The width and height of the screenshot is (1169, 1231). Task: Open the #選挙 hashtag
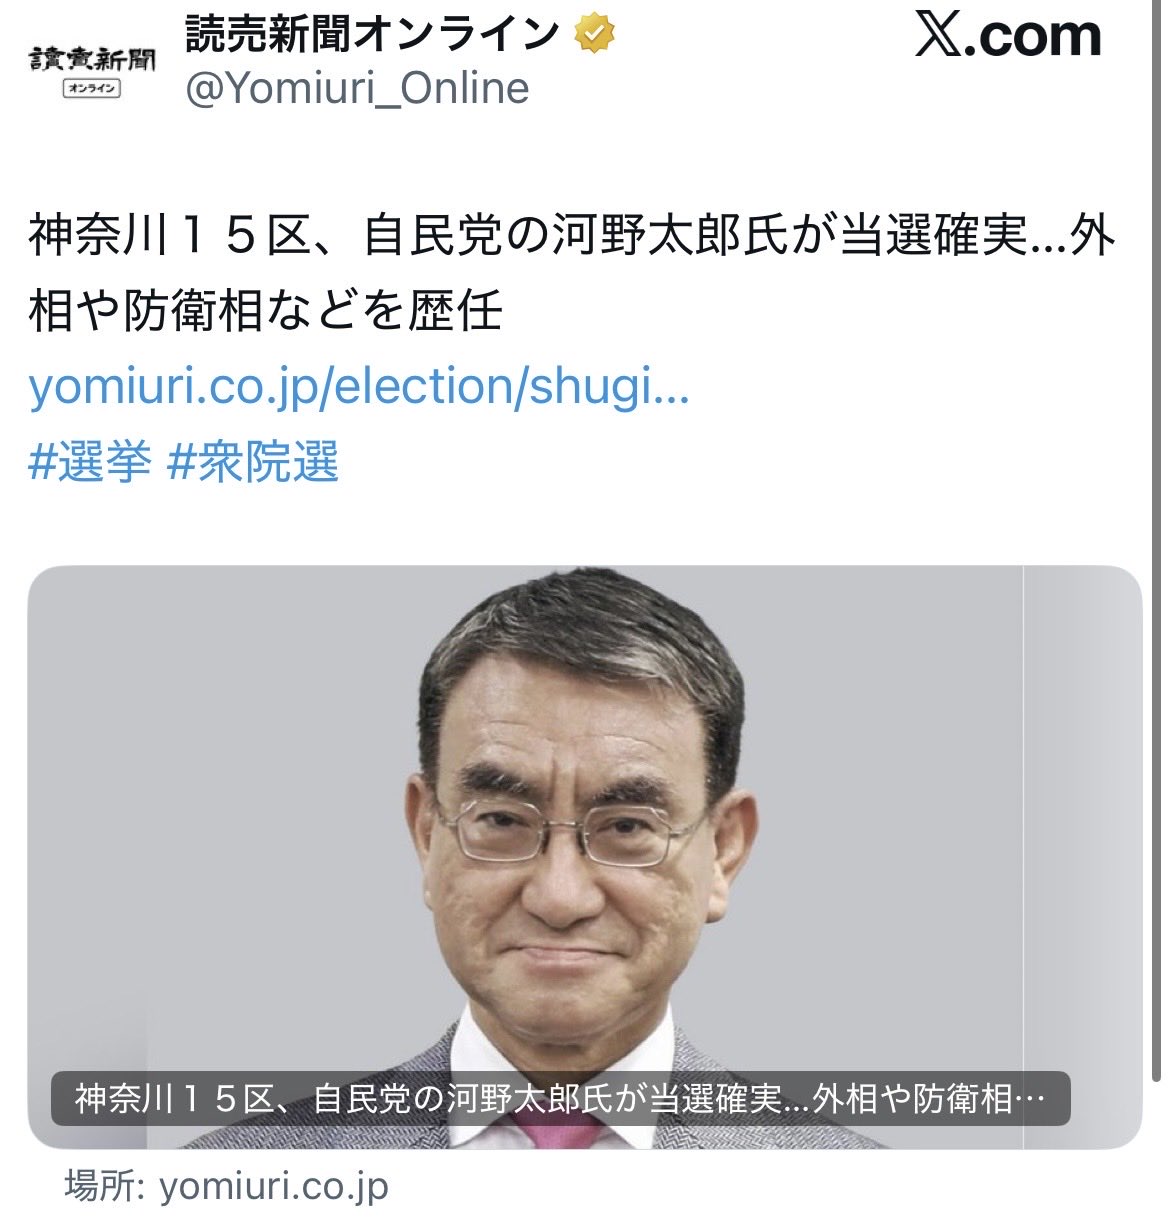[90, 463]
